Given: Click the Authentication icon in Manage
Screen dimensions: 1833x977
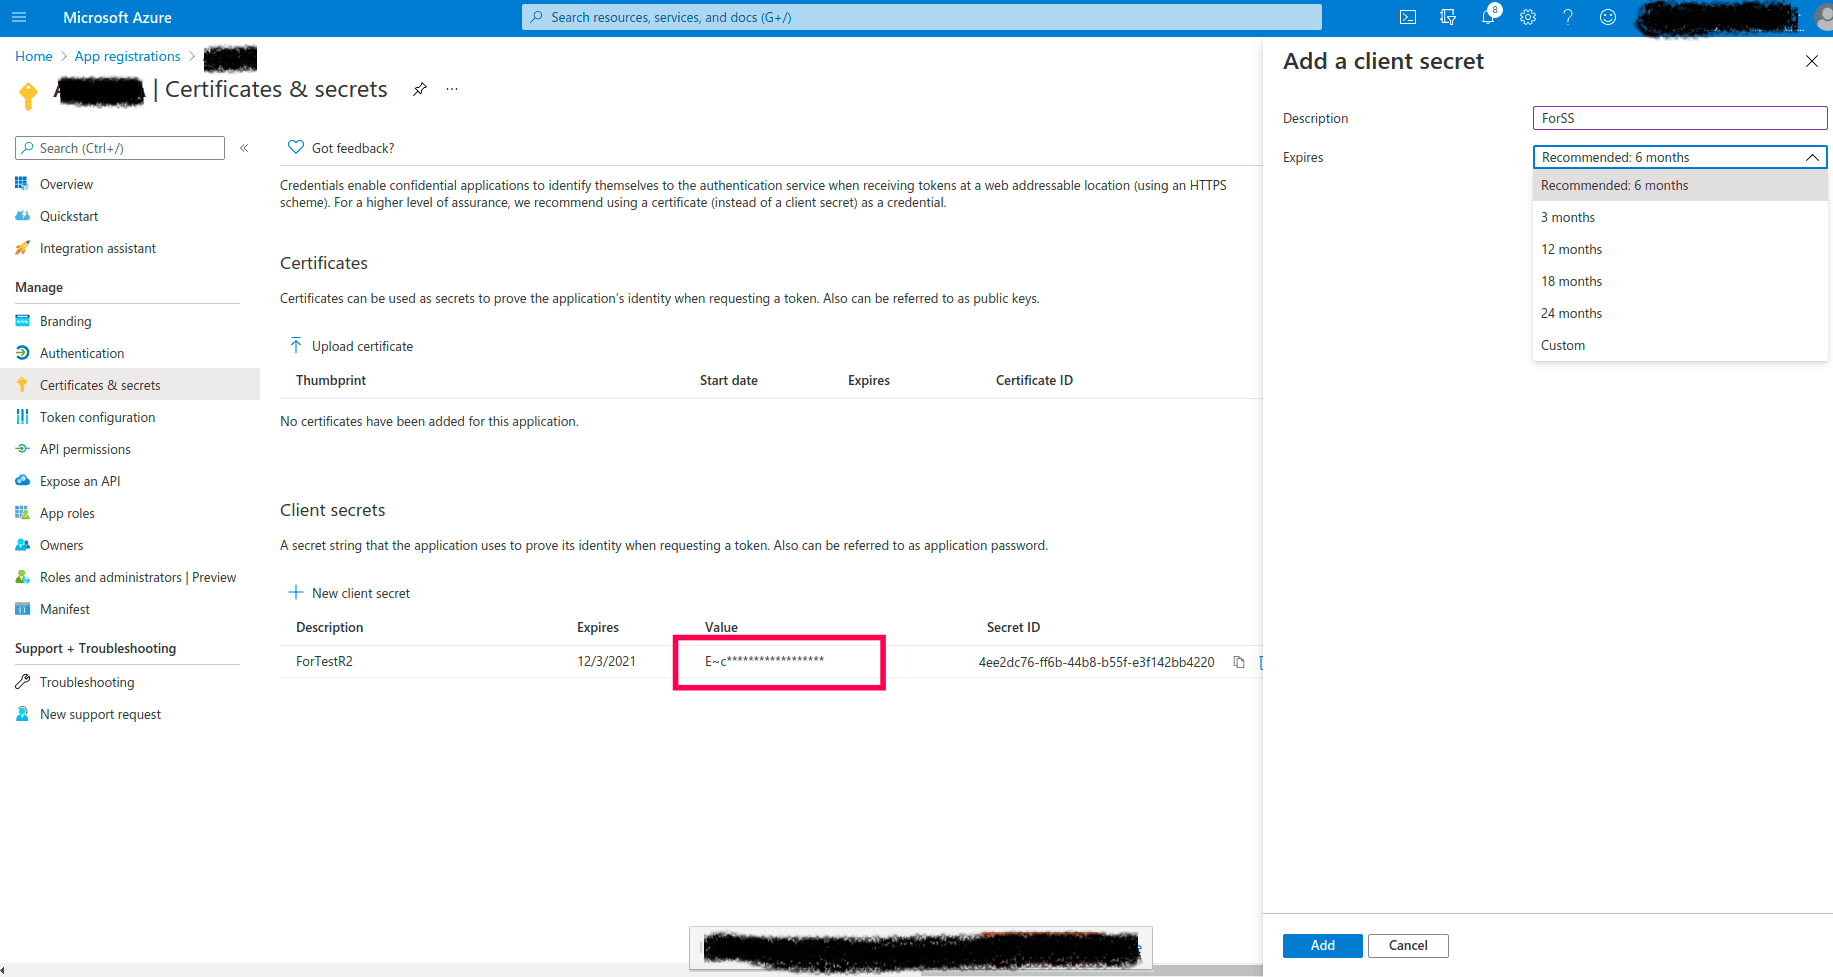Looking at the screenshot, I should 22,353.
